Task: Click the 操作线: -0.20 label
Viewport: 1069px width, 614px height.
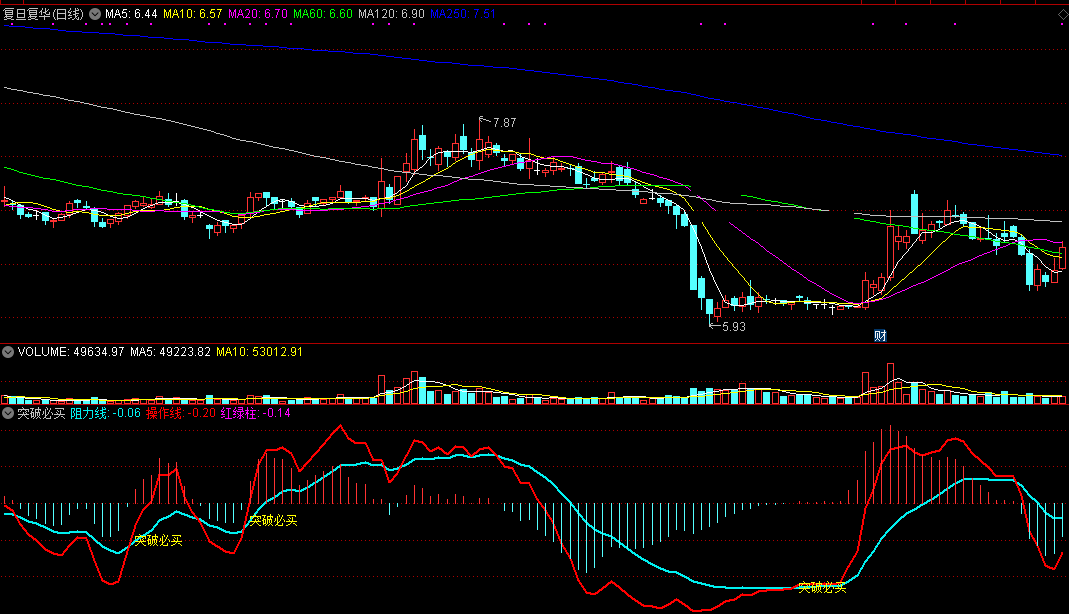Action: point(181,413)
